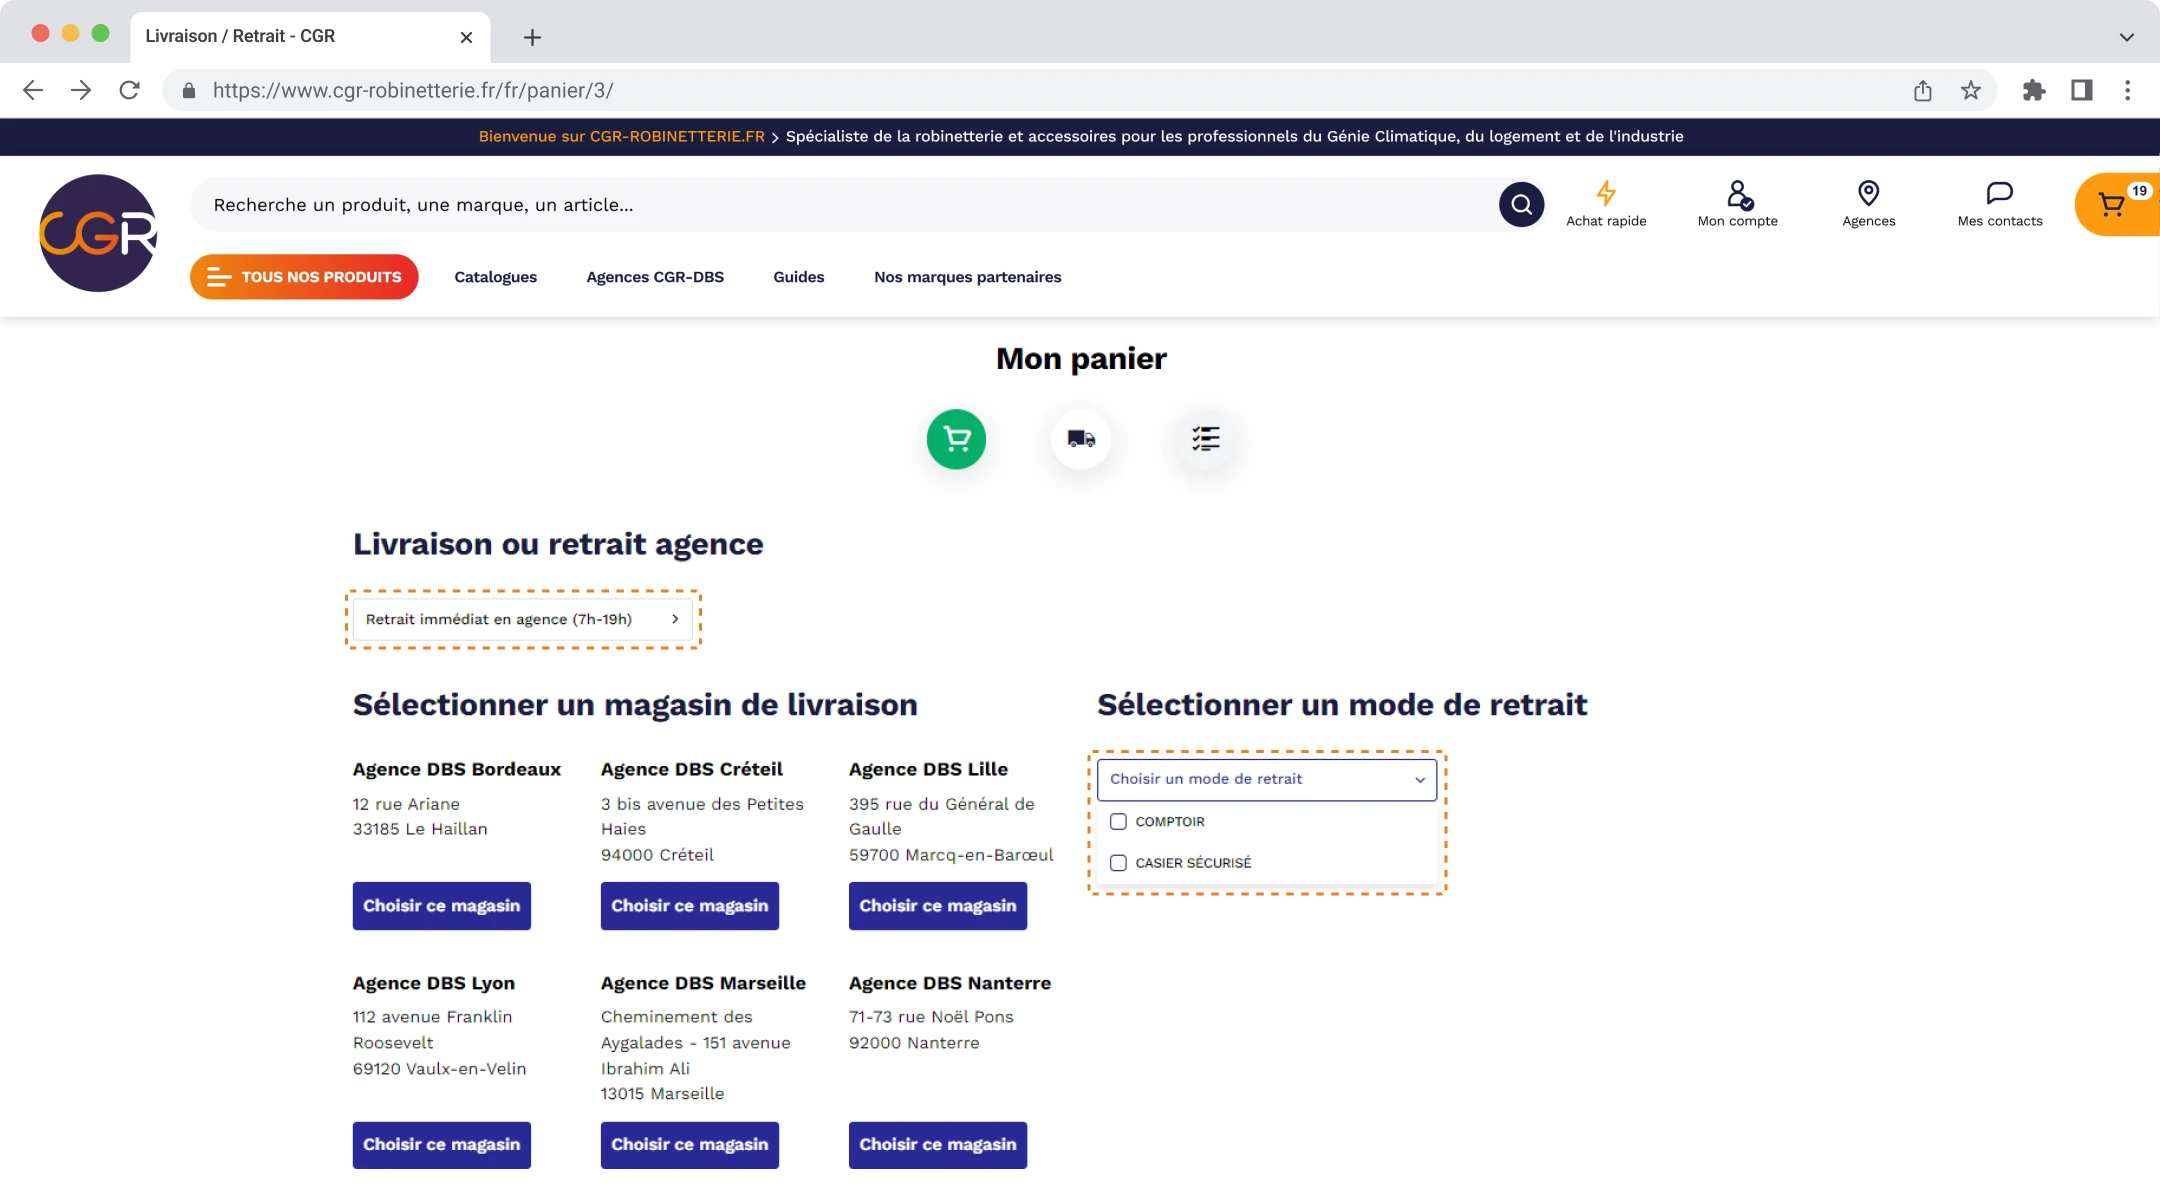Click the CGR logo
The image size is (2160, 1199).
(x=98, y=233)
